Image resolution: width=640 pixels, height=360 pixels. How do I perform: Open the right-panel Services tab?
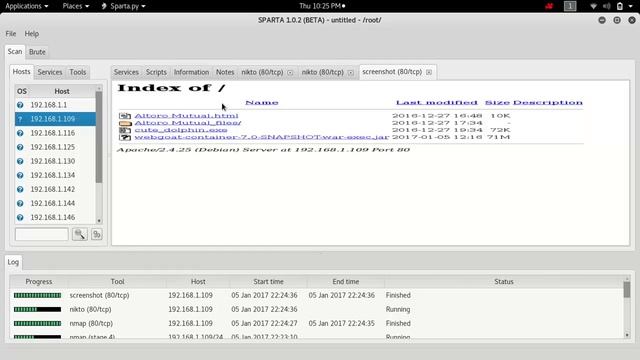coord(126,72)
